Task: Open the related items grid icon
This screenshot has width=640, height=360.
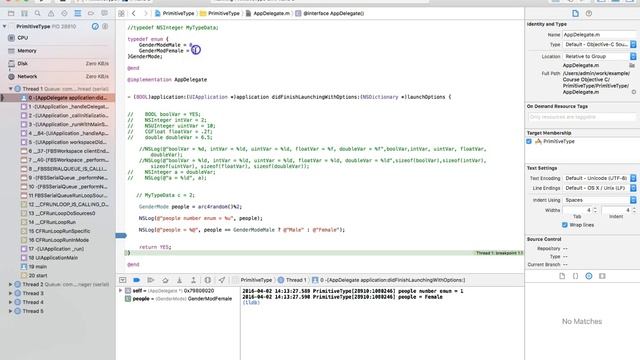Action: point(121,13)
